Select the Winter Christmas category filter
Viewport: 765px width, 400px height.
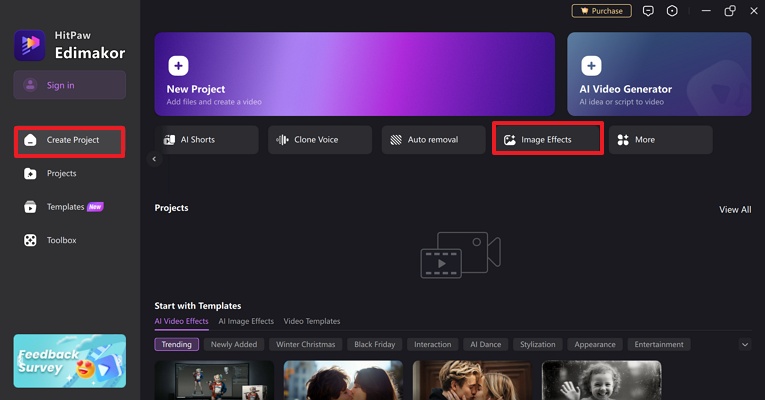(305, 344)
